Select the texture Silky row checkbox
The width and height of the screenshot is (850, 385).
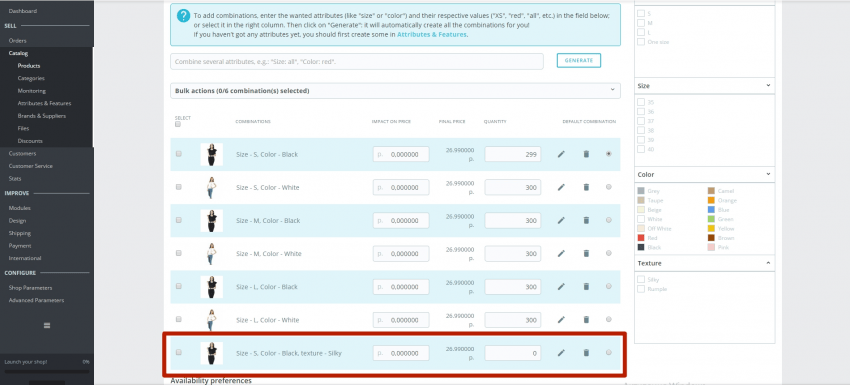click(179, 352)
